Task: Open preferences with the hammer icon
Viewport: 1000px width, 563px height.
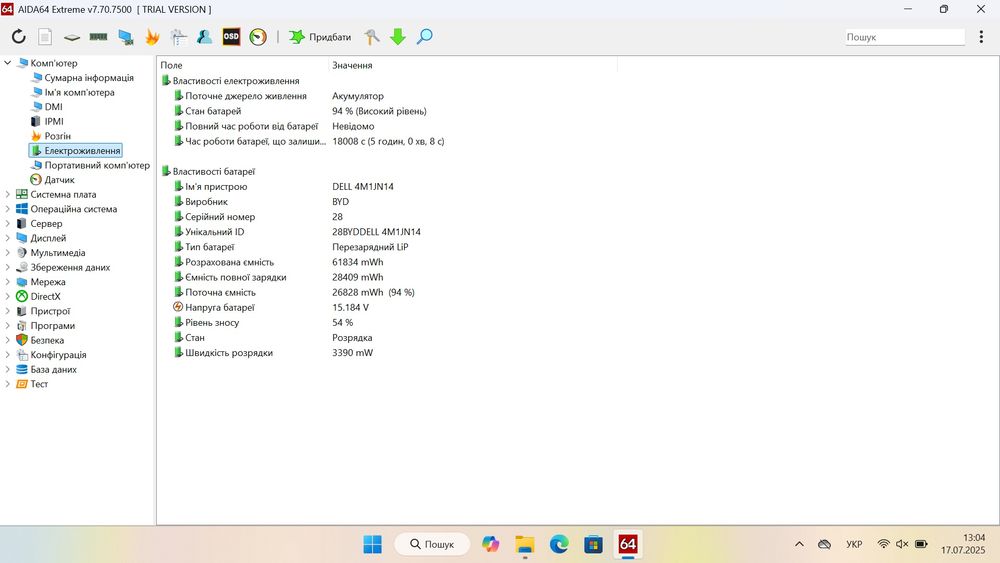Action: pos(372,37)
